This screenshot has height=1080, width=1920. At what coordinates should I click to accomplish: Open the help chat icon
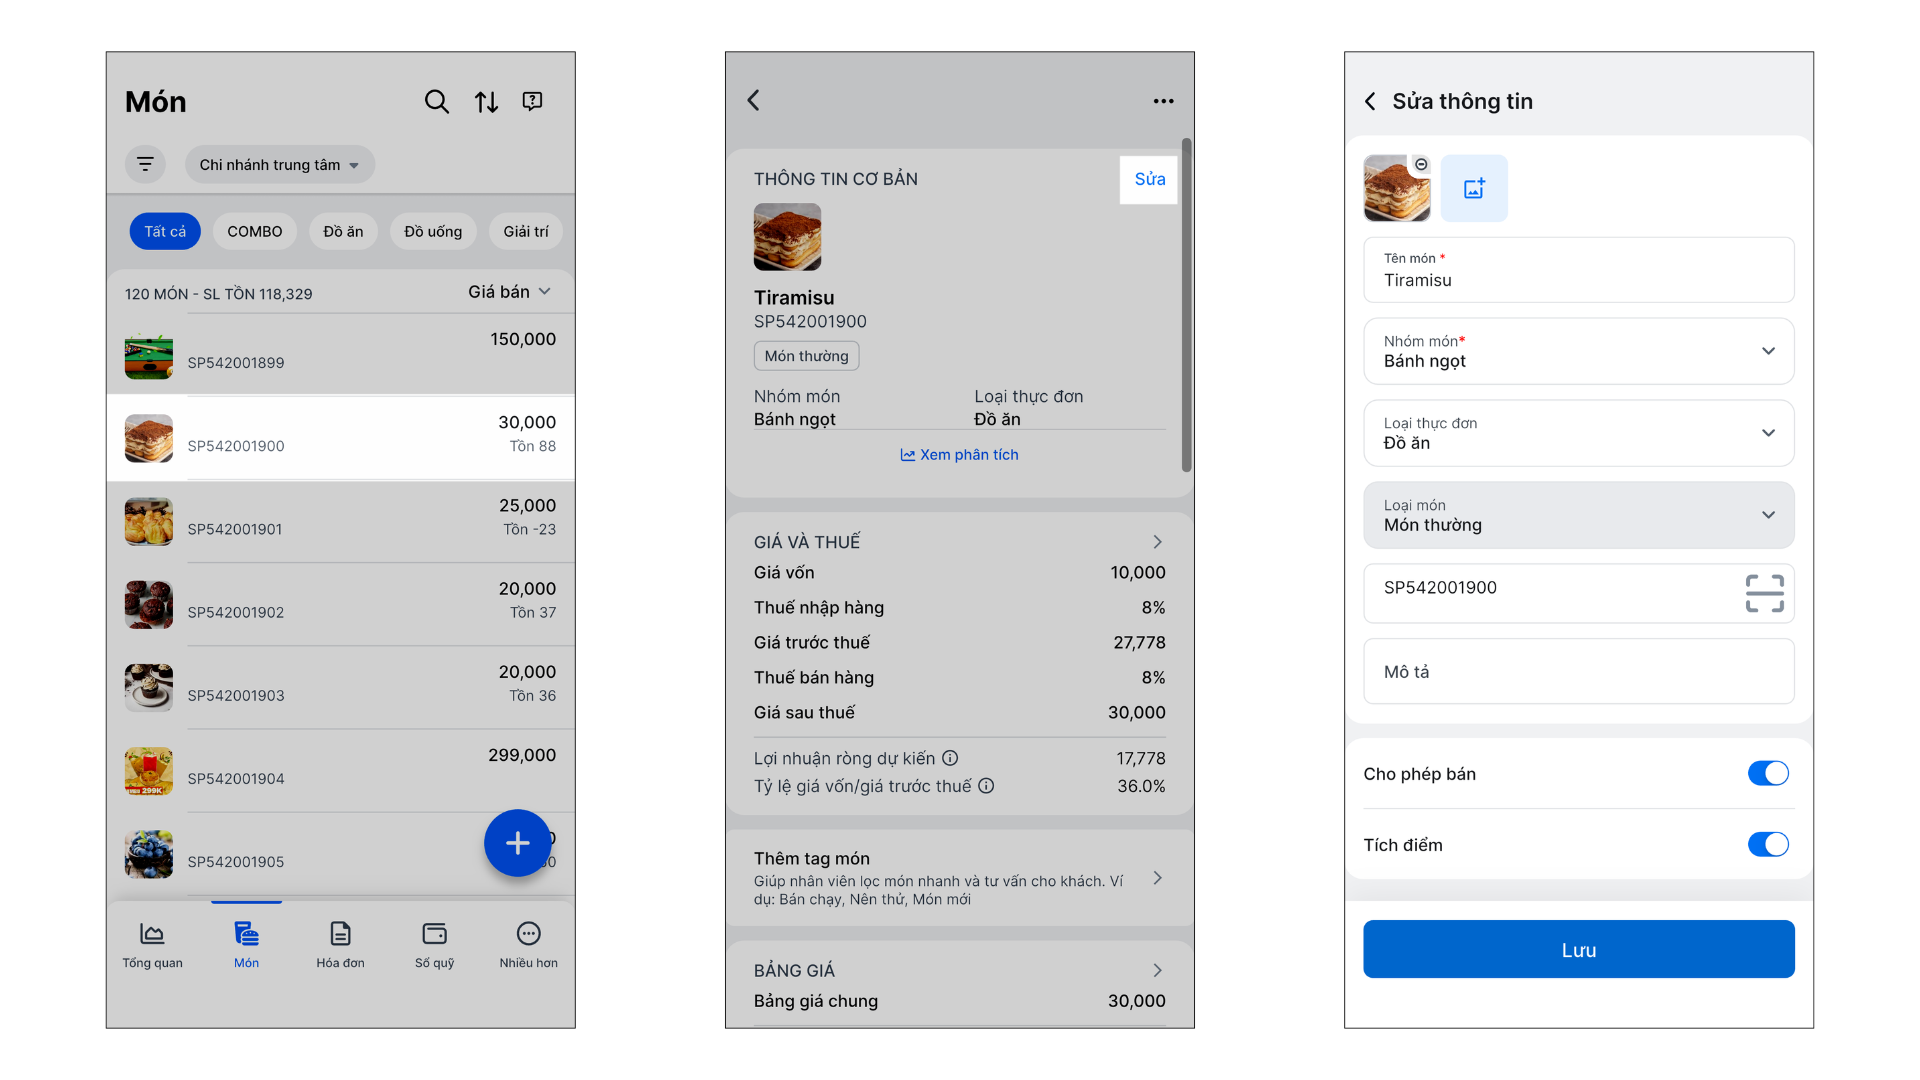533,101
